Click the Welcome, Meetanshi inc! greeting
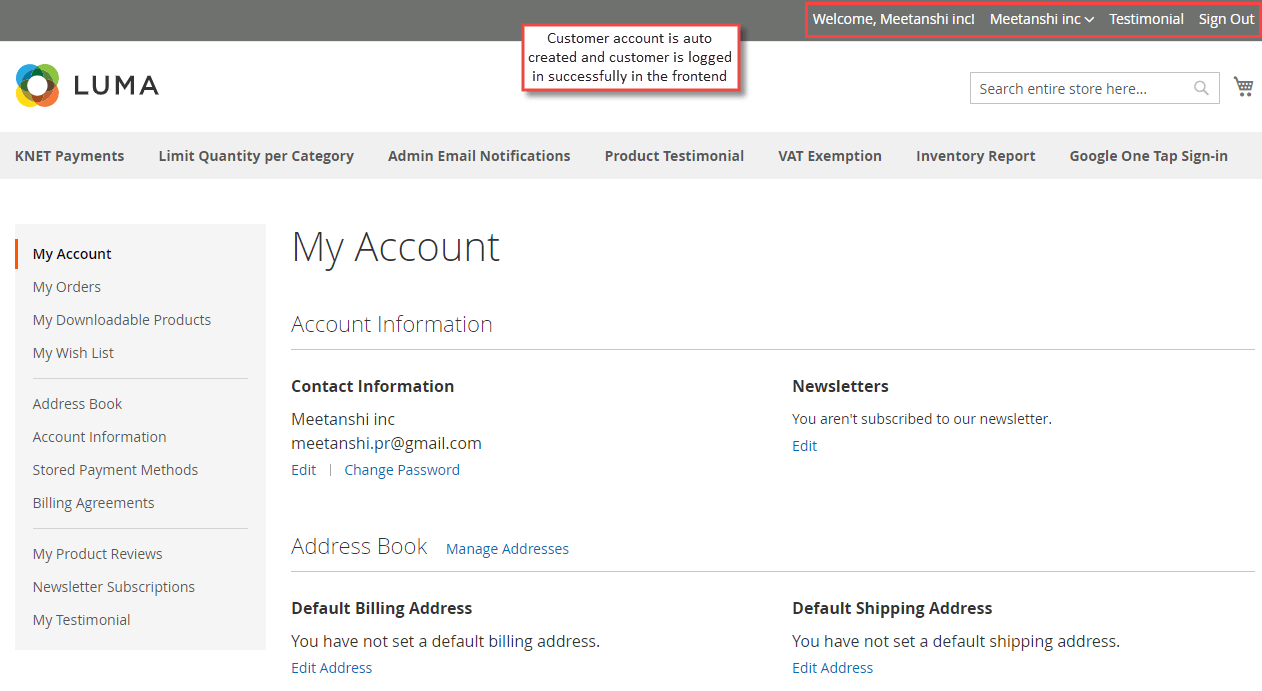Viewport: 1262px width, 691px height. point(893,19)
